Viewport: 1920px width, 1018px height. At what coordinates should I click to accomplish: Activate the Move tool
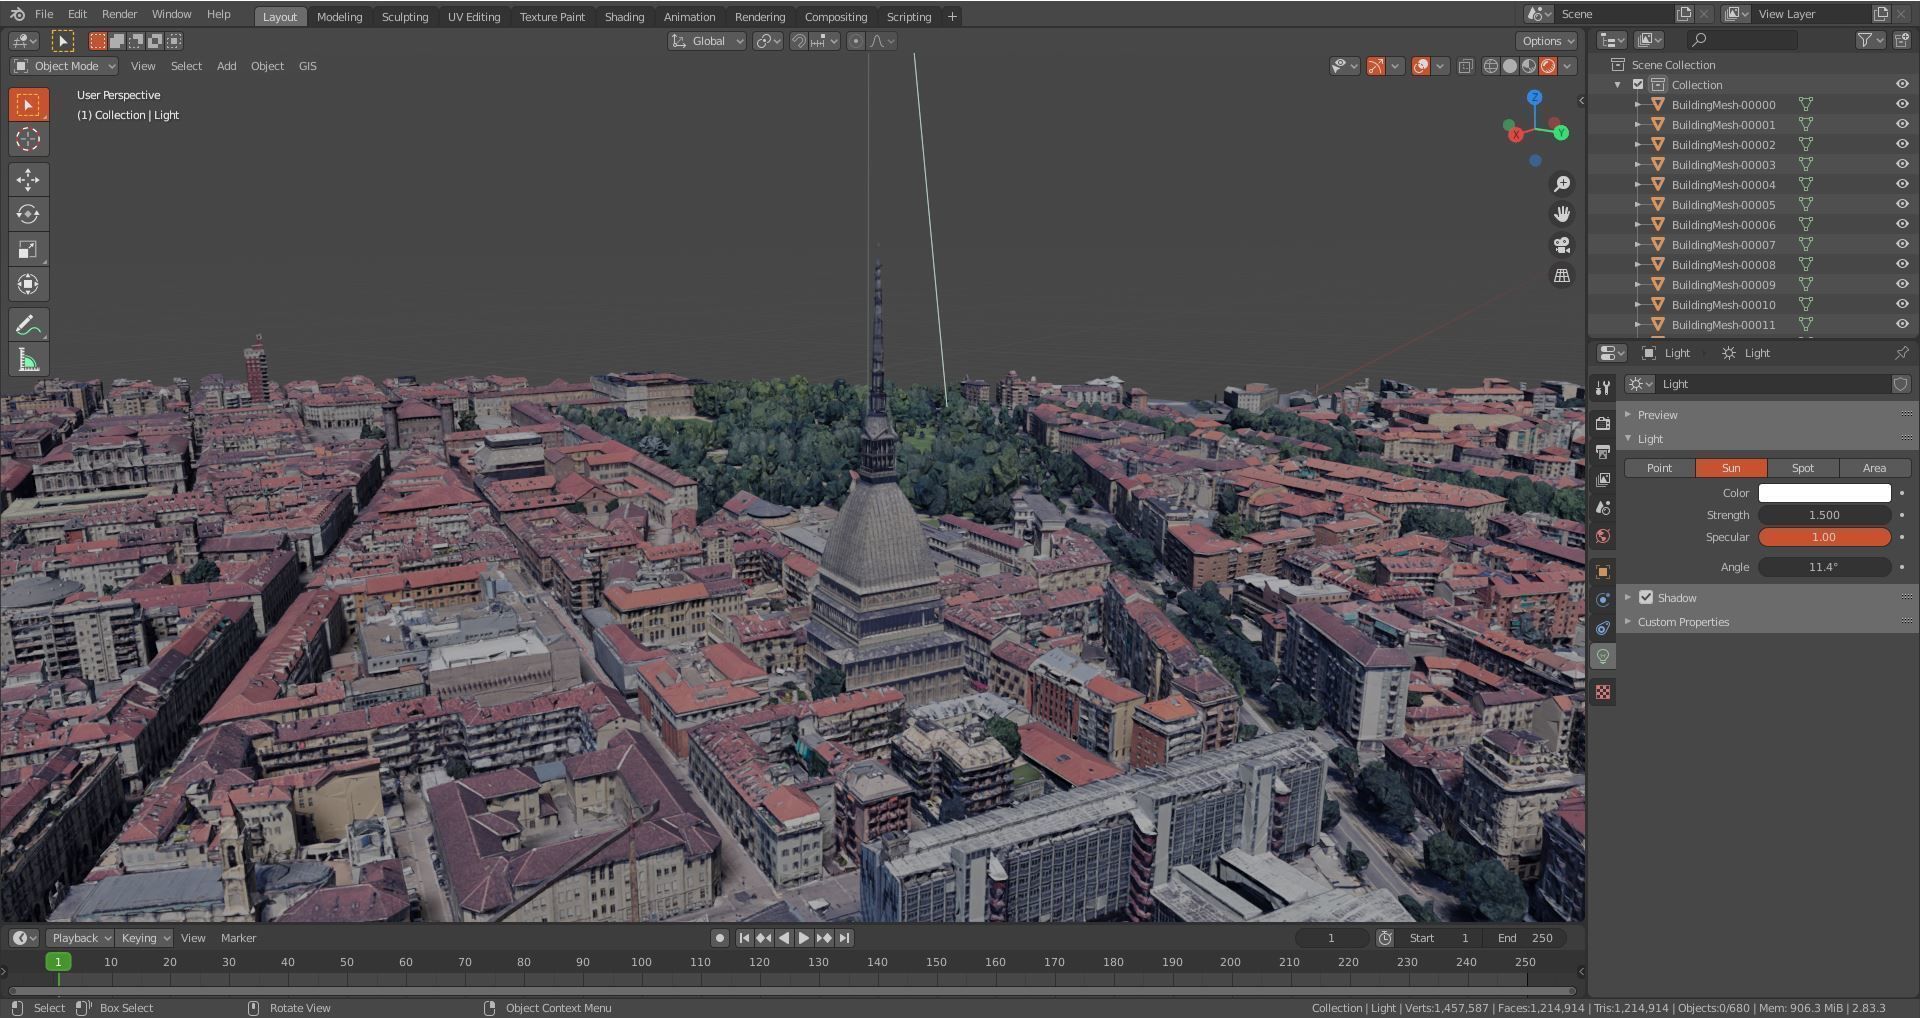[x=28, y=179]
